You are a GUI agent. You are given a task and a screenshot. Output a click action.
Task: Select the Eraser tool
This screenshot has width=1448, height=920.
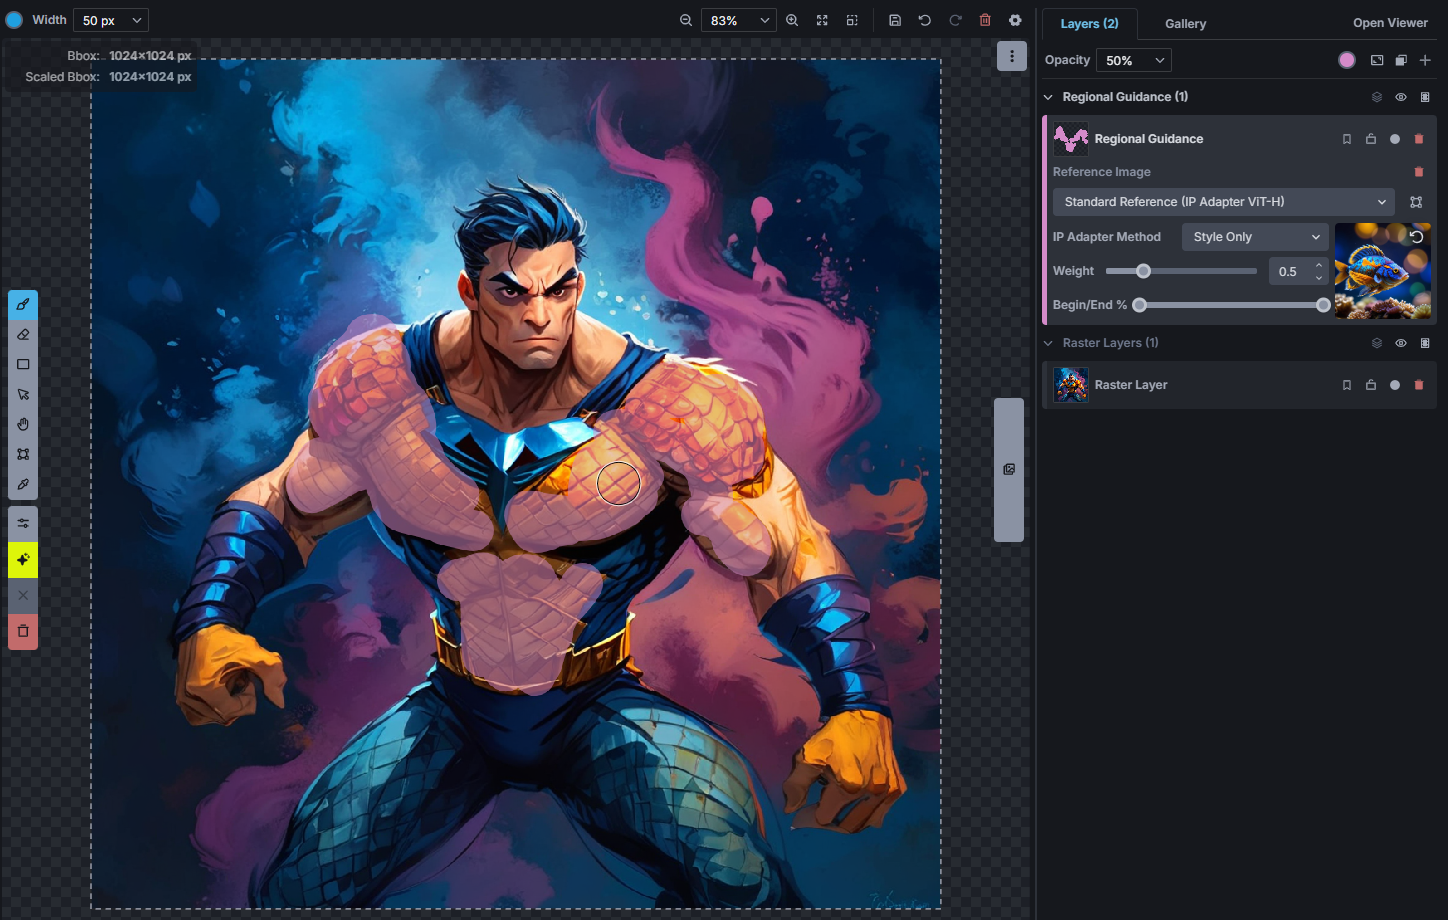click(23, 335)
